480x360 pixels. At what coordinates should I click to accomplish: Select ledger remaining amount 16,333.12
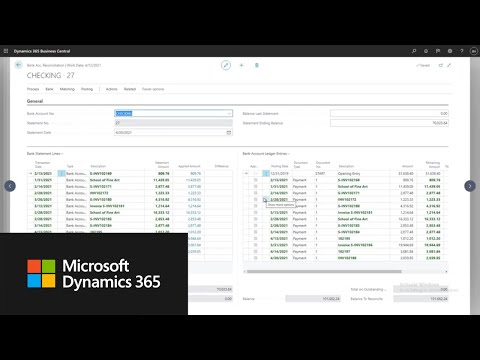coord(432,219)
